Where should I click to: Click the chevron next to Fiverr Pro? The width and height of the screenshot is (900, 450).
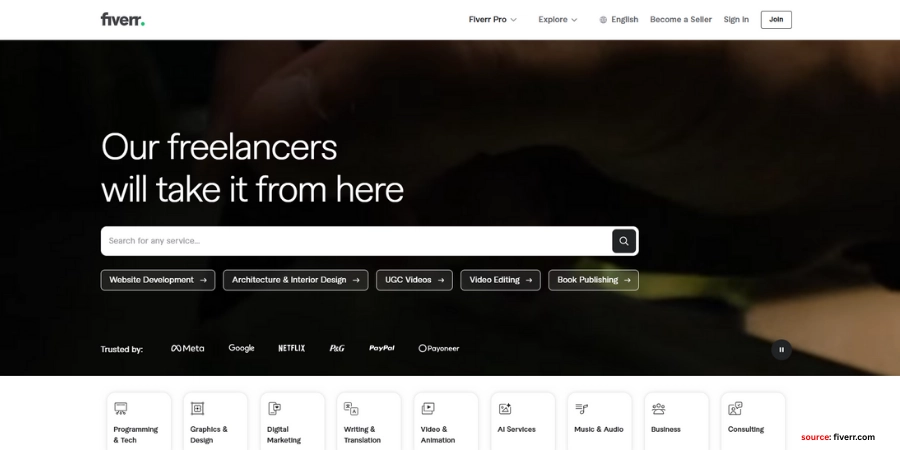[x=514, y=20]
